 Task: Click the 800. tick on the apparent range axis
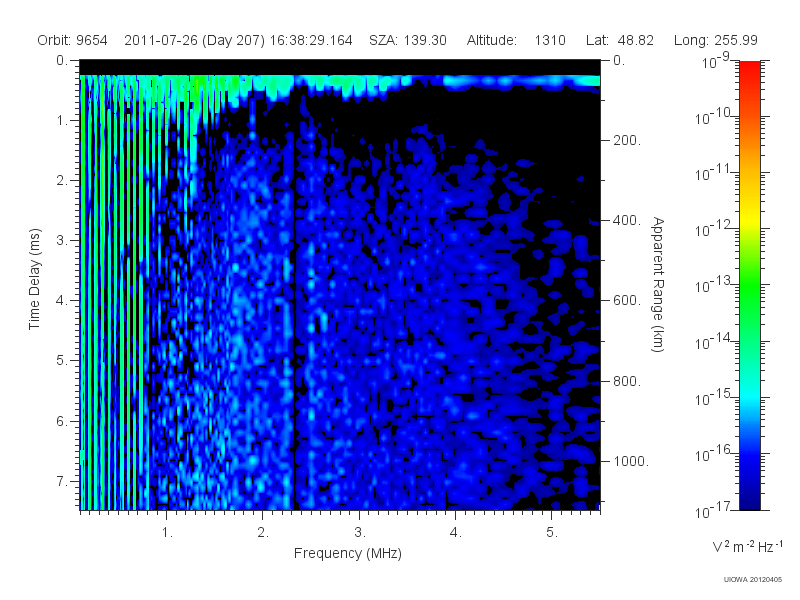coord(627,381)
